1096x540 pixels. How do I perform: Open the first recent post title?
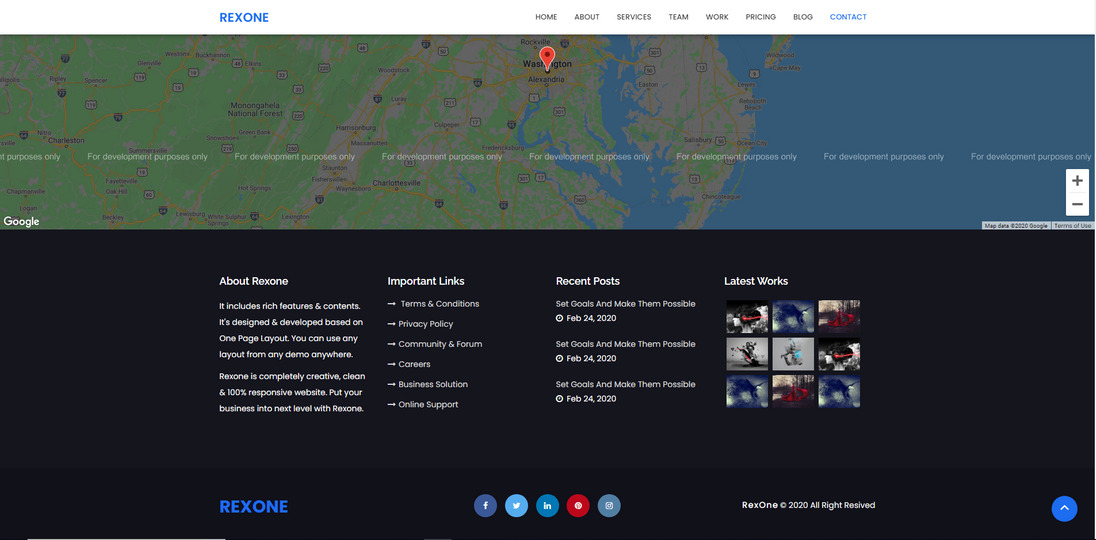tap(625, 304)
